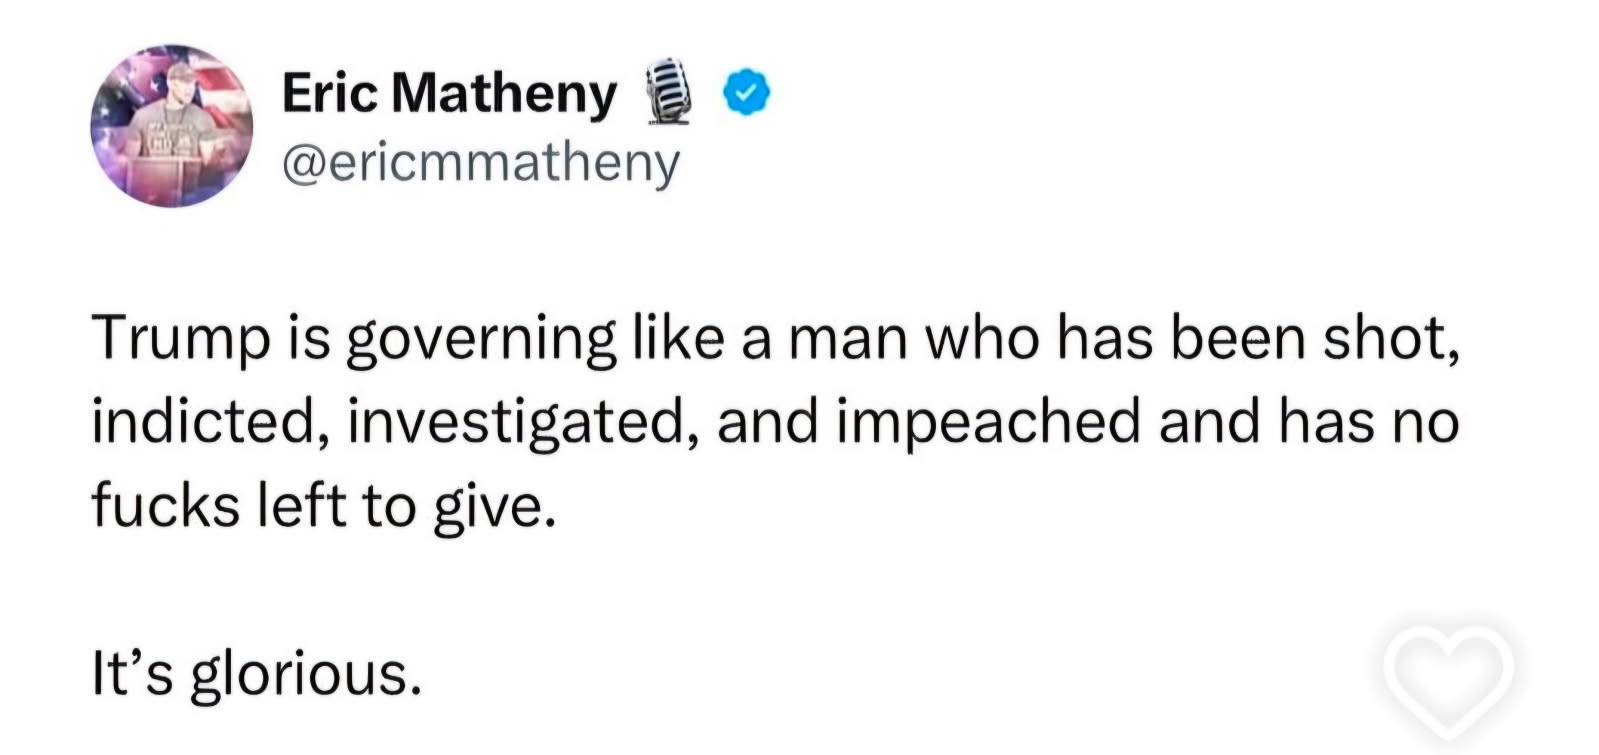The width and height of the screenshot is (1599, 755).
Task: Visit the @ericmmatheny handle link
Action: (x=481, y=163)
